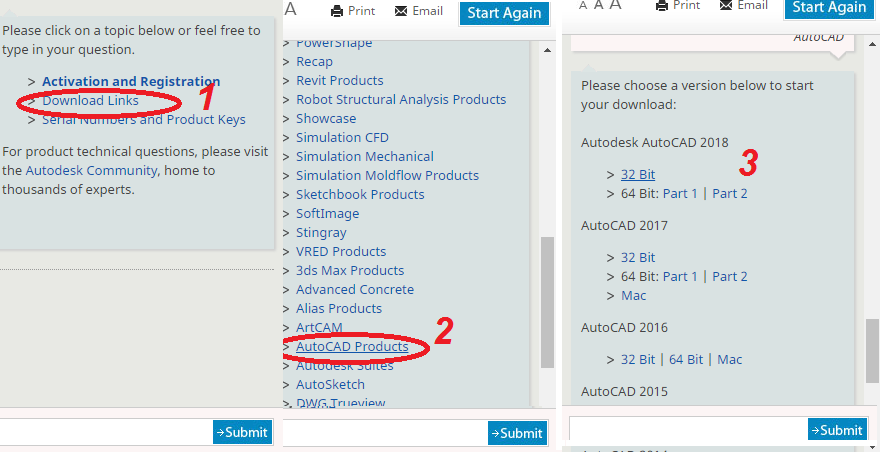The image size is (880, 454).
Task: Click Submit in the middle panel
Action: tap(517, 433)
